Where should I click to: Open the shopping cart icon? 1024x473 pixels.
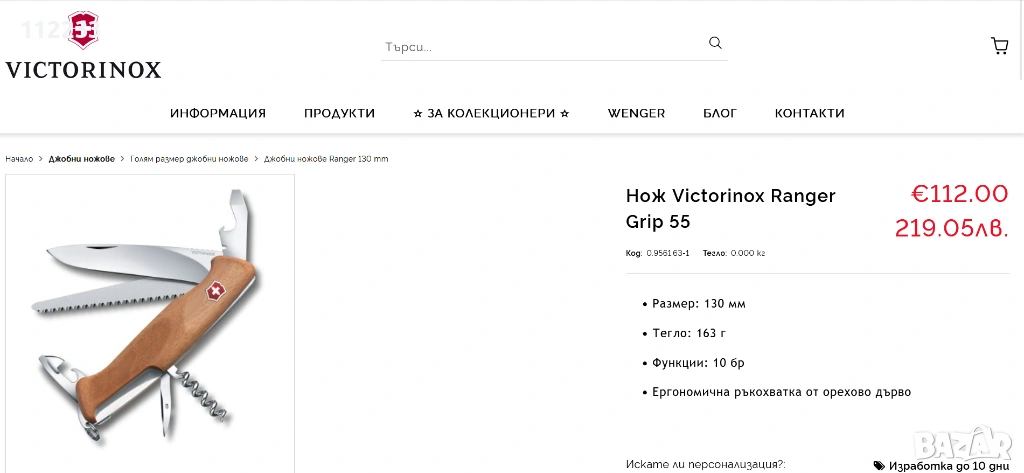point(999,46)
